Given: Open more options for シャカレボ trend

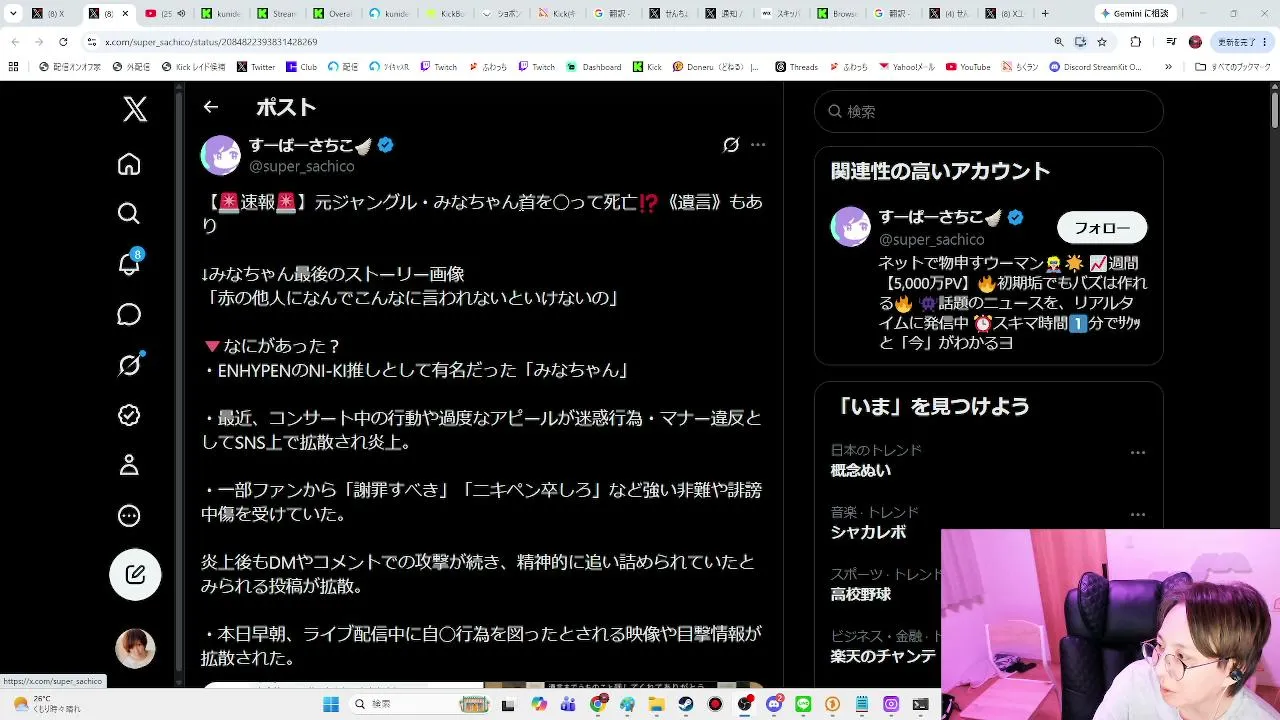Looking at the screenshot, I should 1137,515.
